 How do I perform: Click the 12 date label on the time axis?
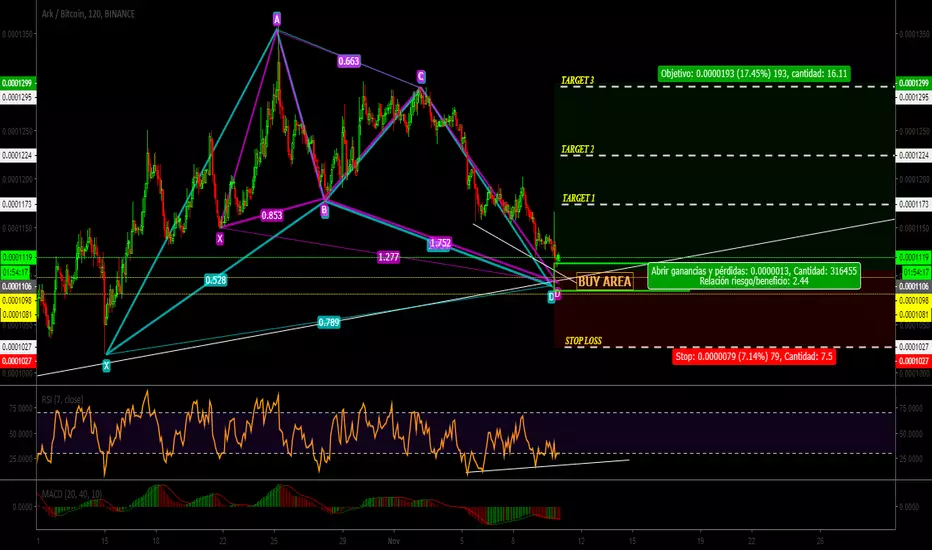pos(581,541)
